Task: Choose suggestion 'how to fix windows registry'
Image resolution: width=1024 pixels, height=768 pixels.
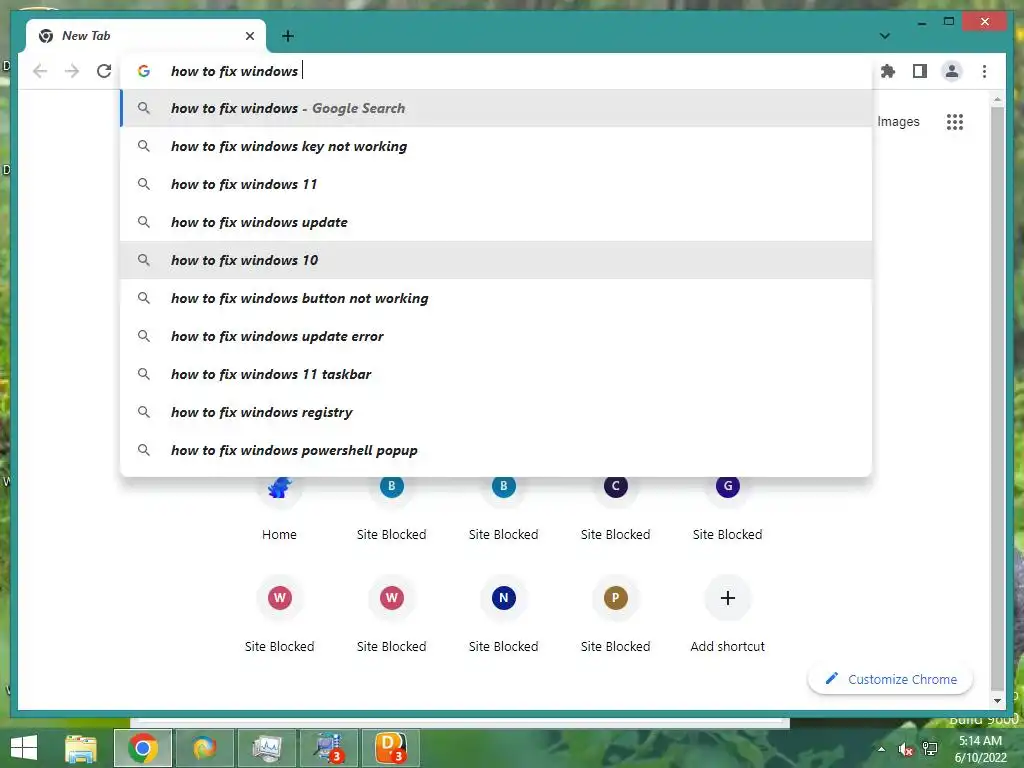Action: click(496, 412)
